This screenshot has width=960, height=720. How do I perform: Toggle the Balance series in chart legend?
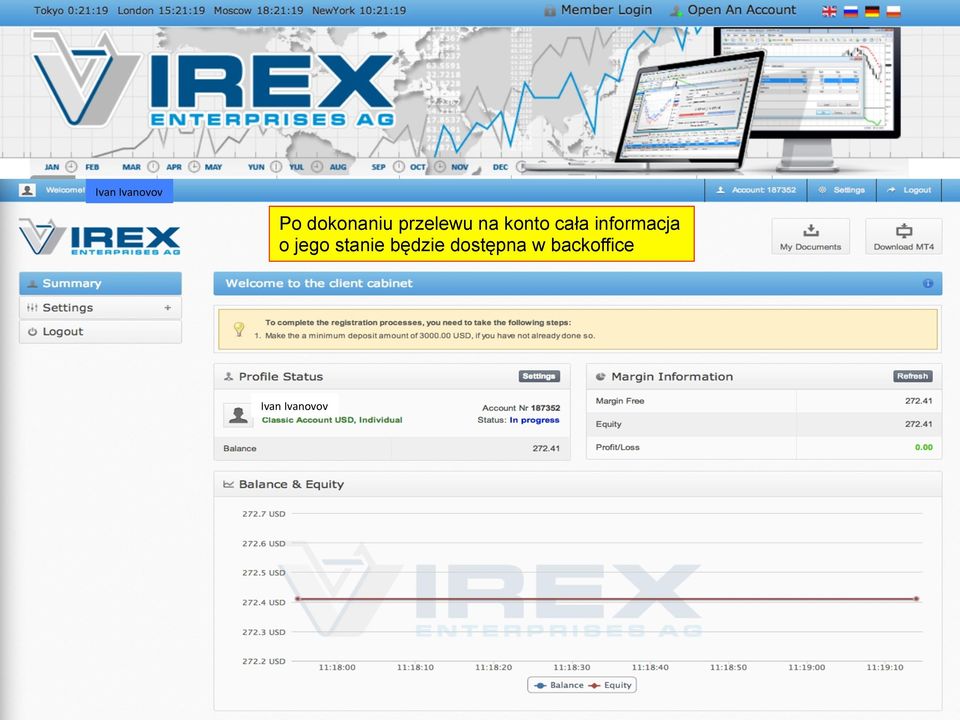coord(559,685)
